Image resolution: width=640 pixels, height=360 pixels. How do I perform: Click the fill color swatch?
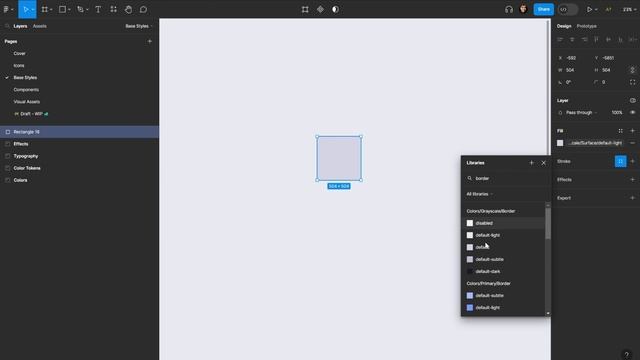(x=560, y=143)
